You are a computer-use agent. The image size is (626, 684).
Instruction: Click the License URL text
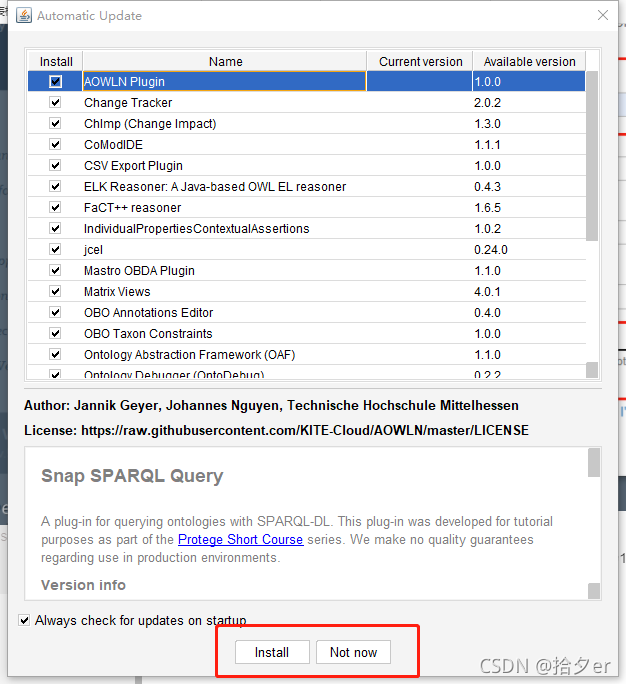[304, 430]
